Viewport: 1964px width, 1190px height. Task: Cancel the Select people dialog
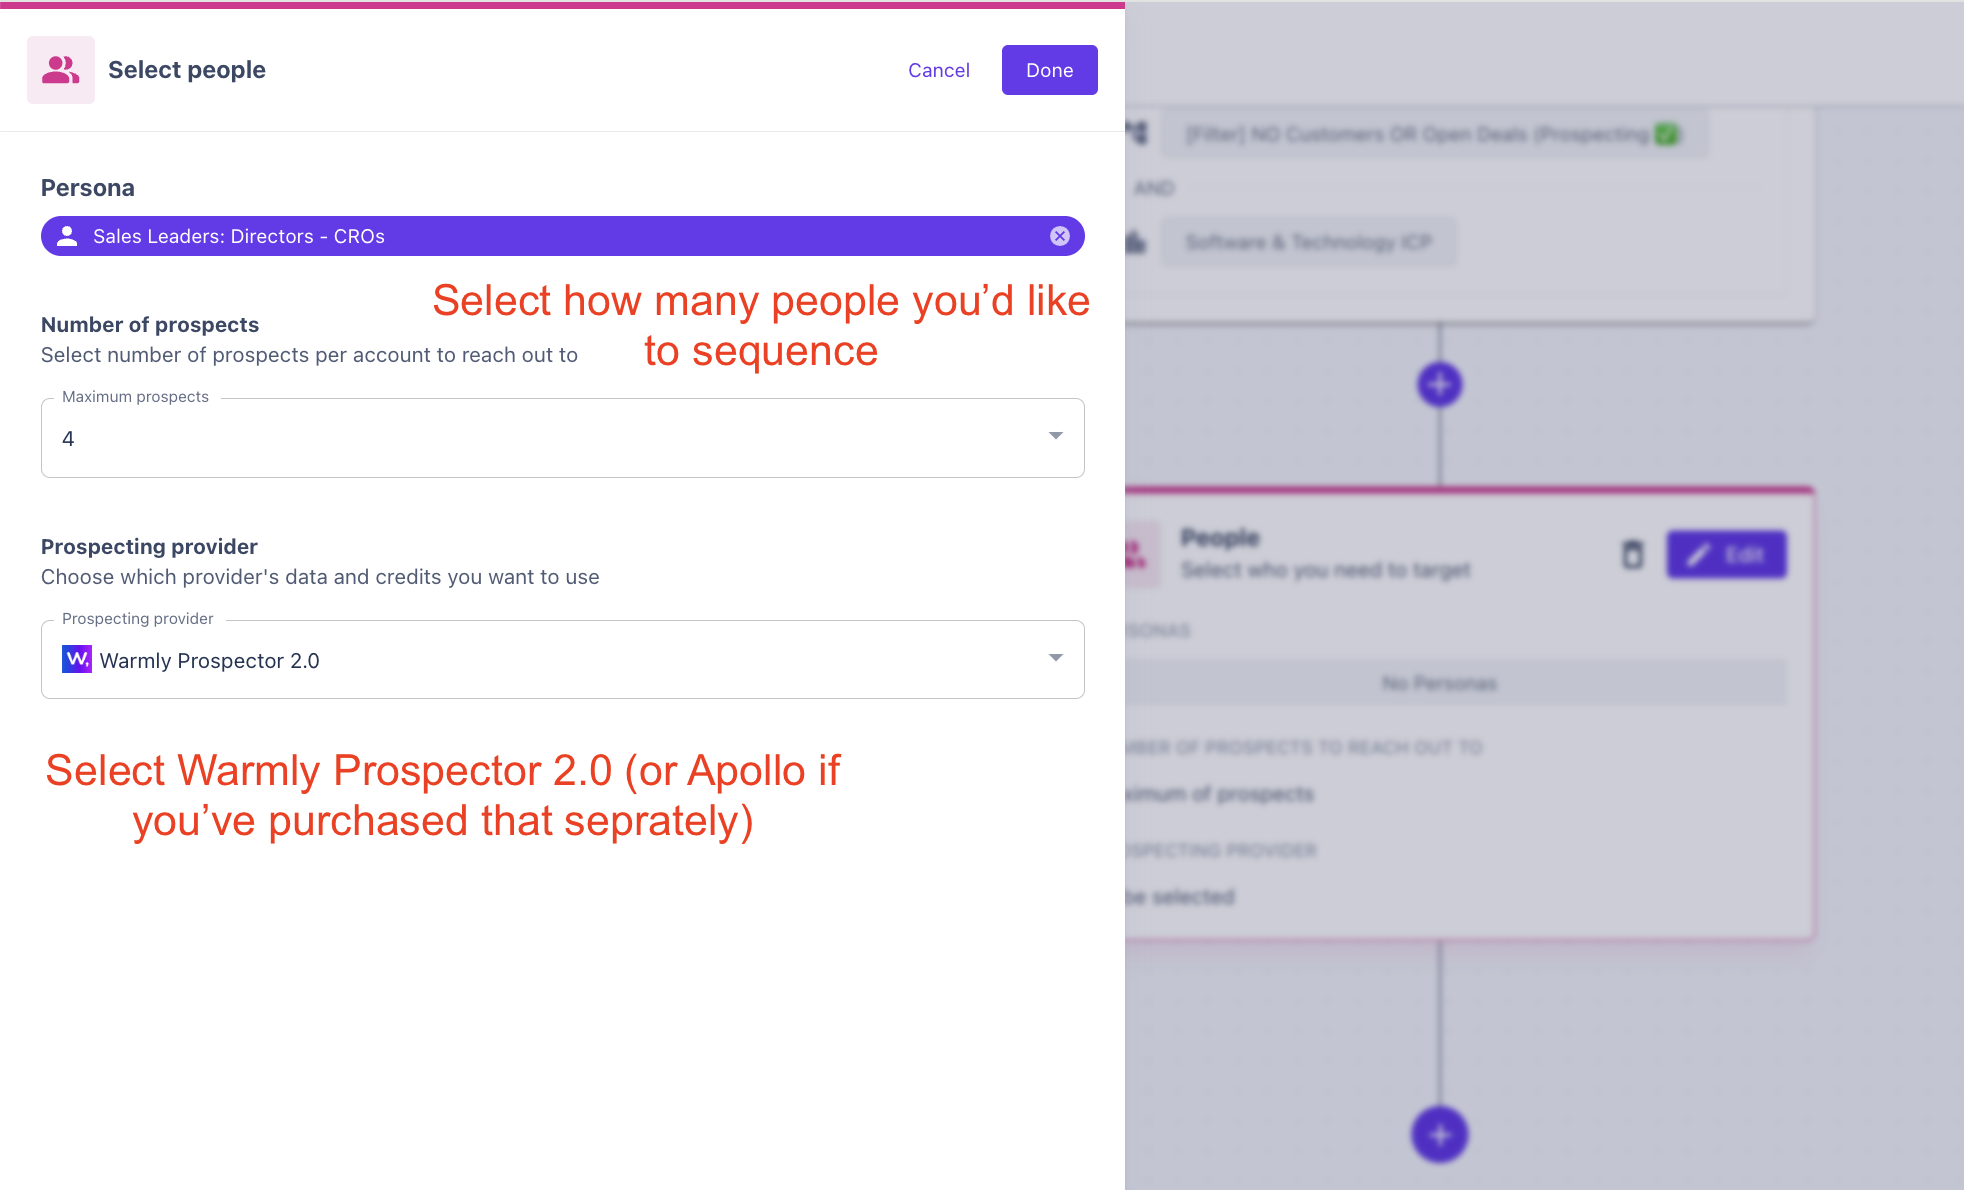pos(938,70)
